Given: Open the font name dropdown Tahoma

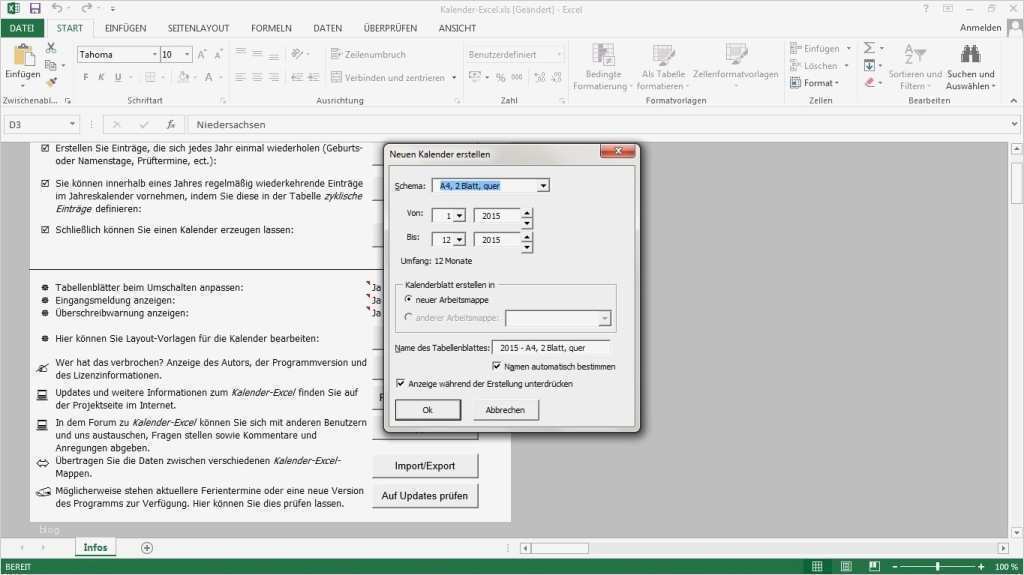Looking at the screenshot, I should [x=155, y=54].
